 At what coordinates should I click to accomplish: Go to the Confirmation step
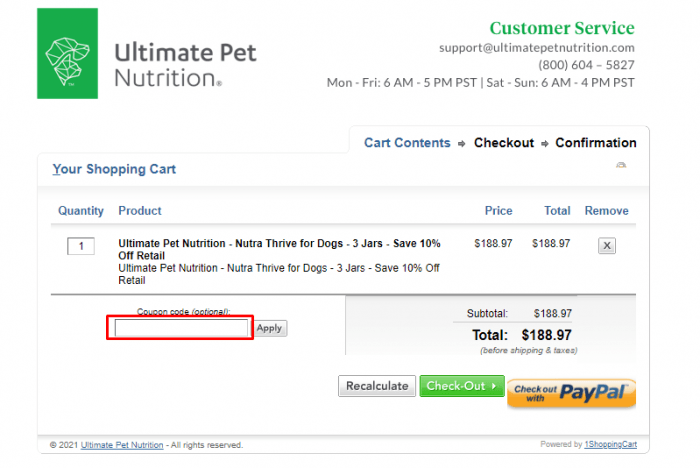596,143
